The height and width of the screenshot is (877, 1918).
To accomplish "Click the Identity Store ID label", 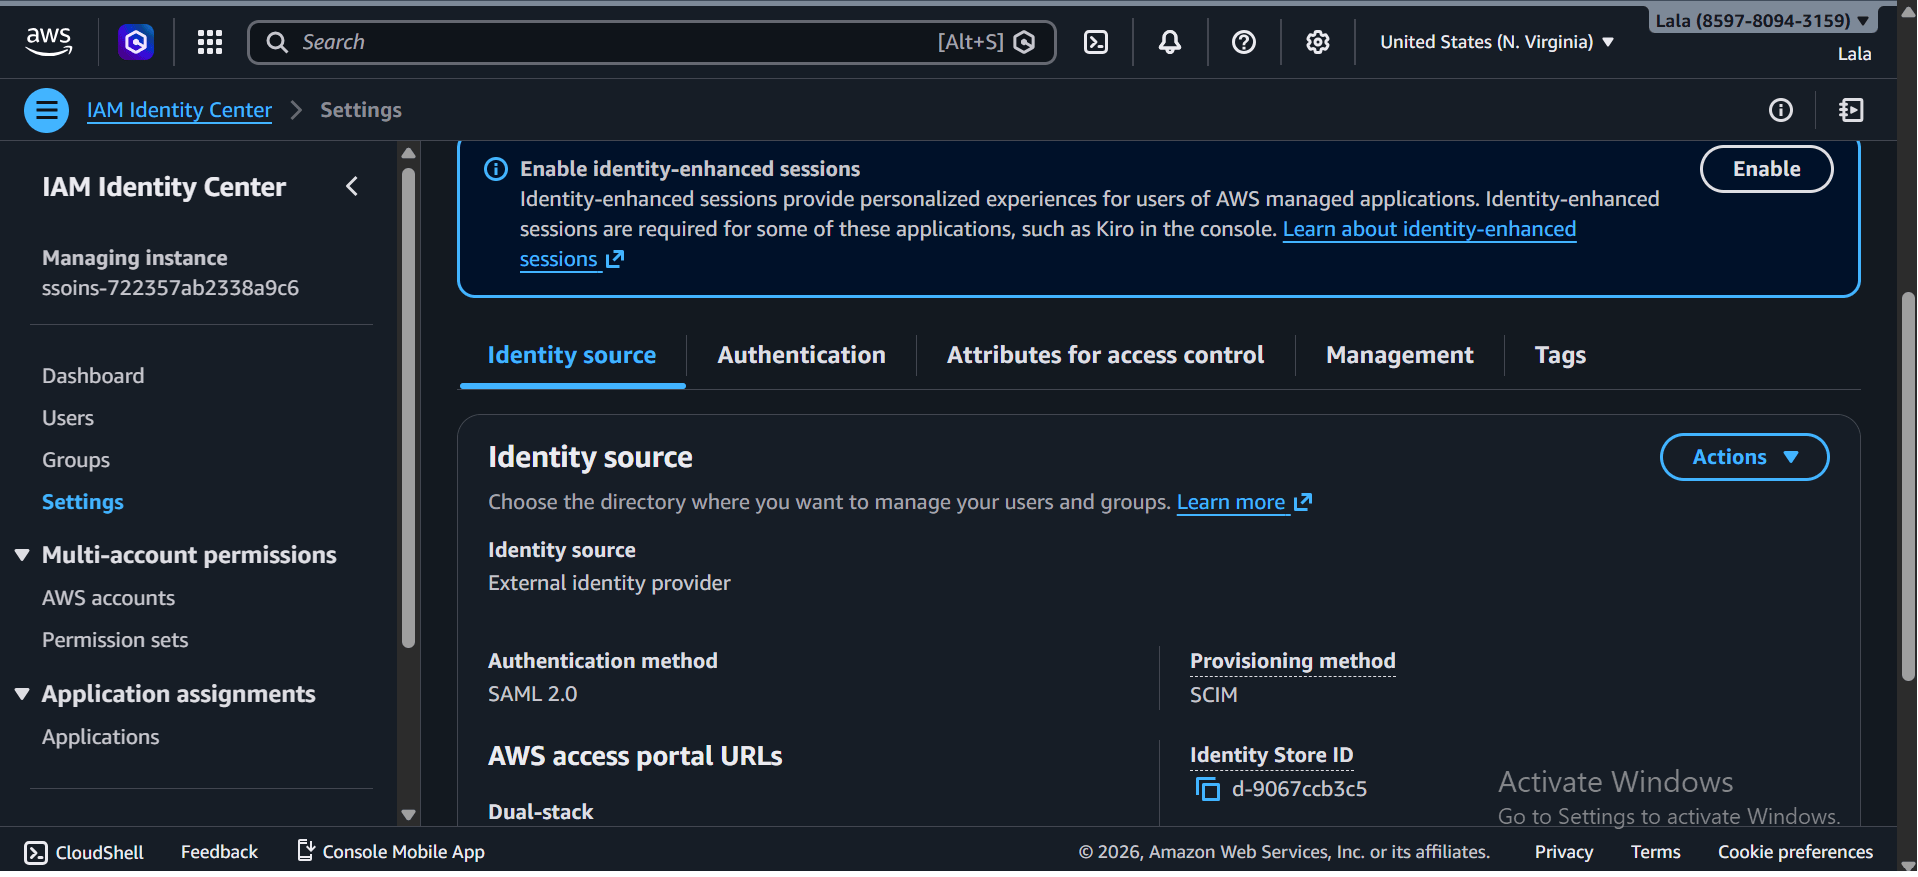I will (1271, 755).
